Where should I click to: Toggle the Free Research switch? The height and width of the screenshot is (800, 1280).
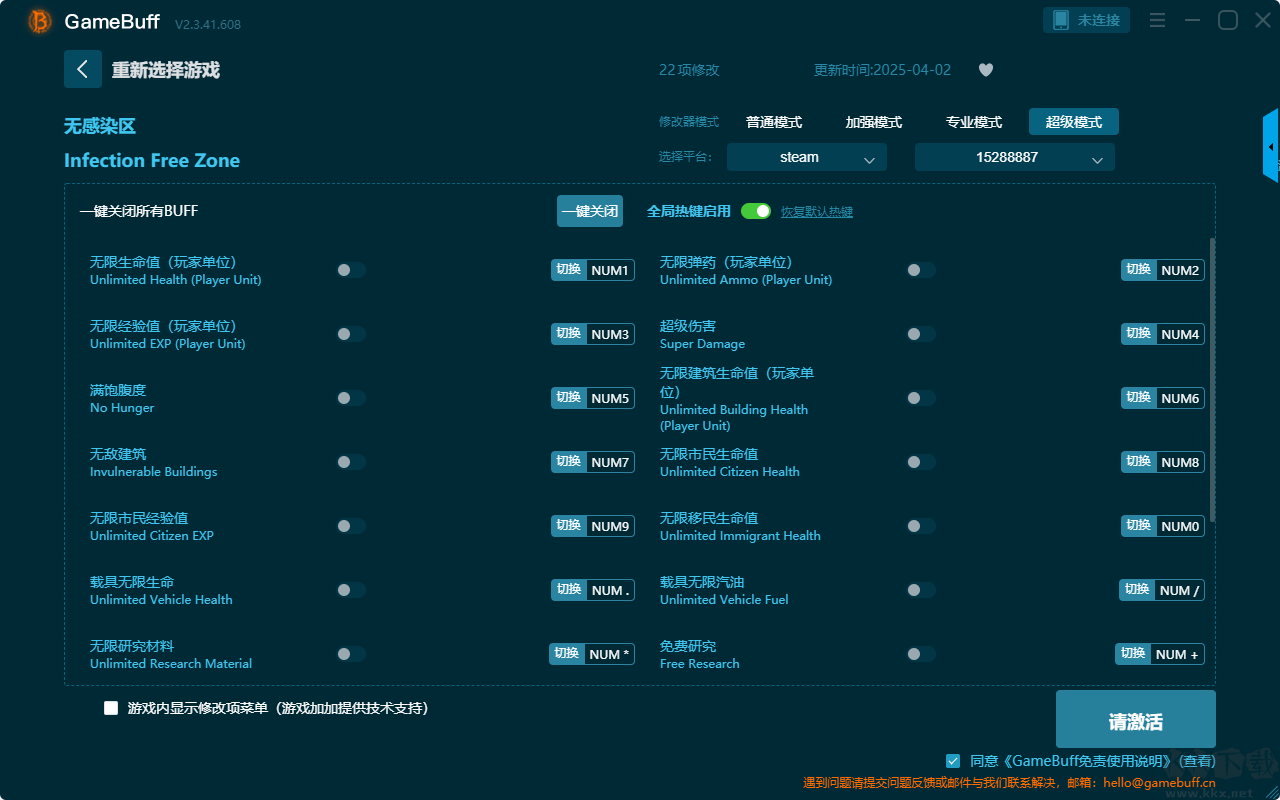click(921, 654)
